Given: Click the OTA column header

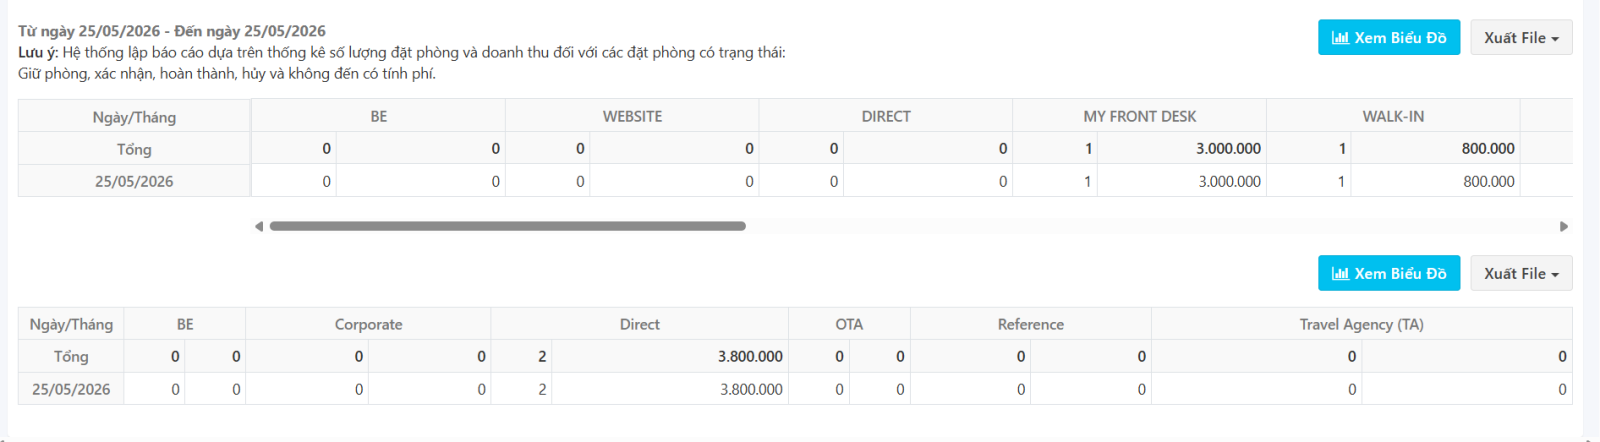Looking at the screenshot, I should [849, 324].
